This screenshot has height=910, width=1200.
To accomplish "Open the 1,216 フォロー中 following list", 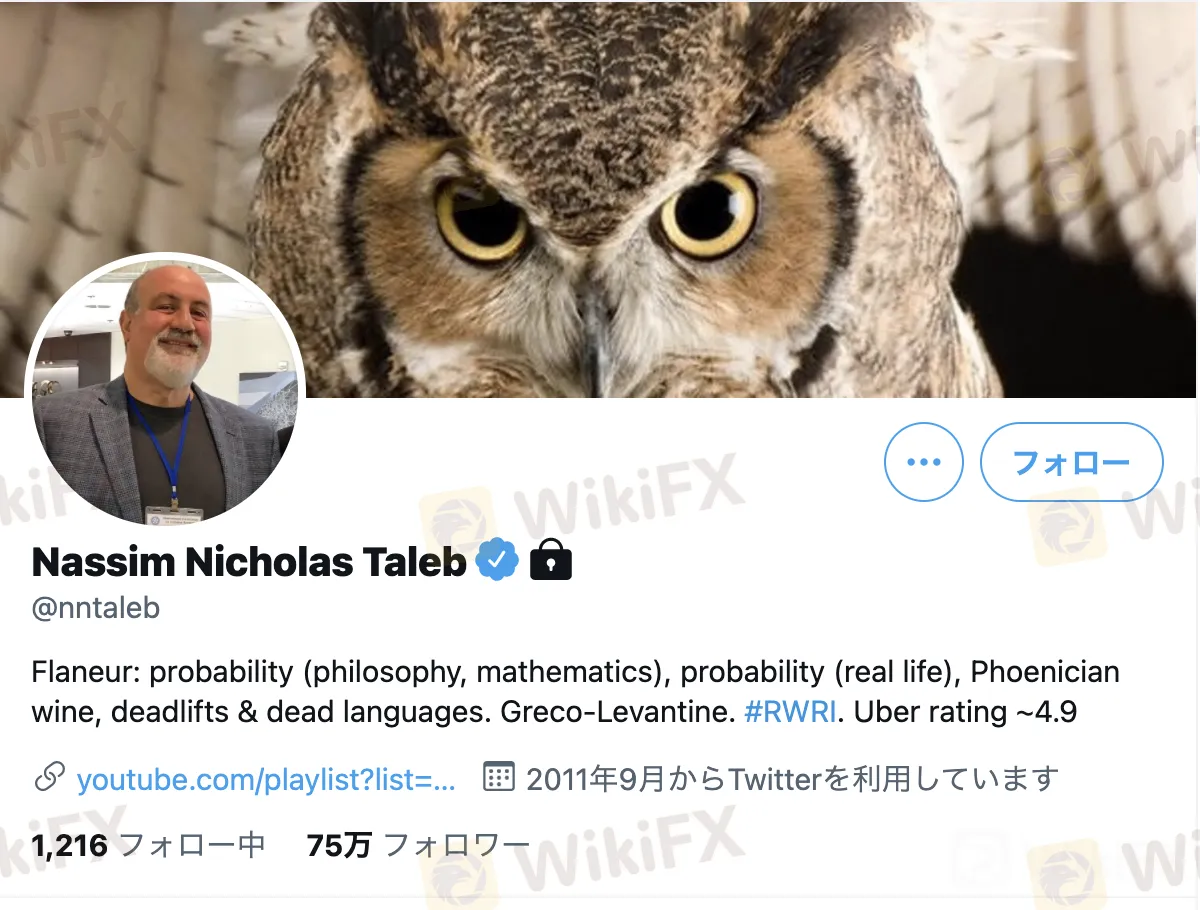I will pyautogui.click(x=148, y=846).
